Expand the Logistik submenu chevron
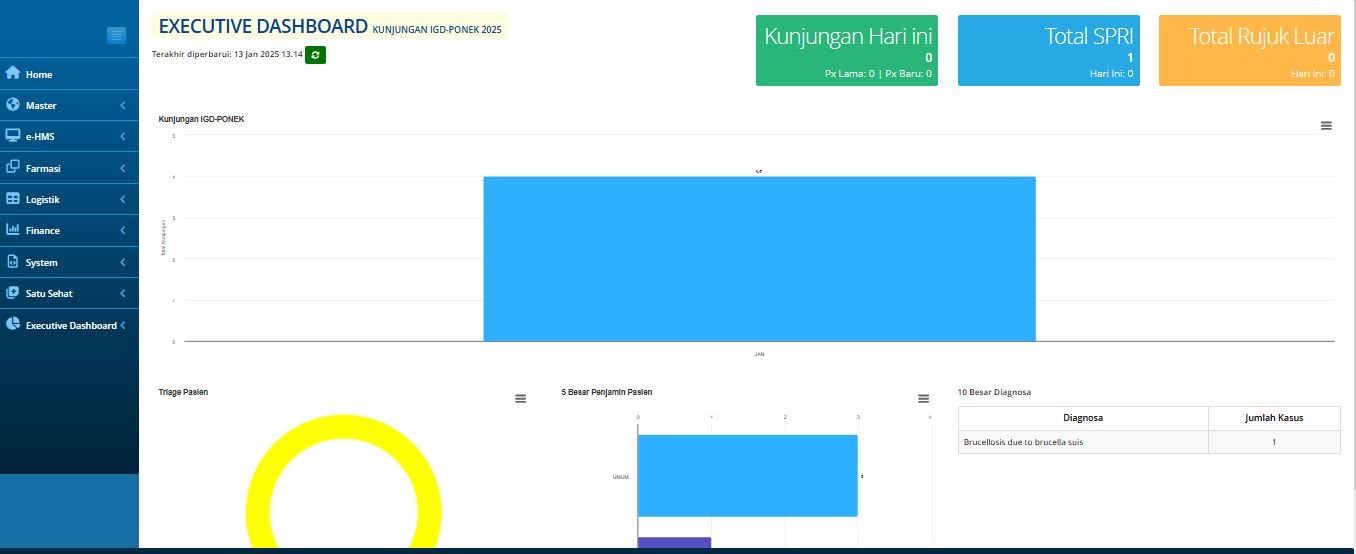Screen dimensions: 1356x554 point(122,199)
